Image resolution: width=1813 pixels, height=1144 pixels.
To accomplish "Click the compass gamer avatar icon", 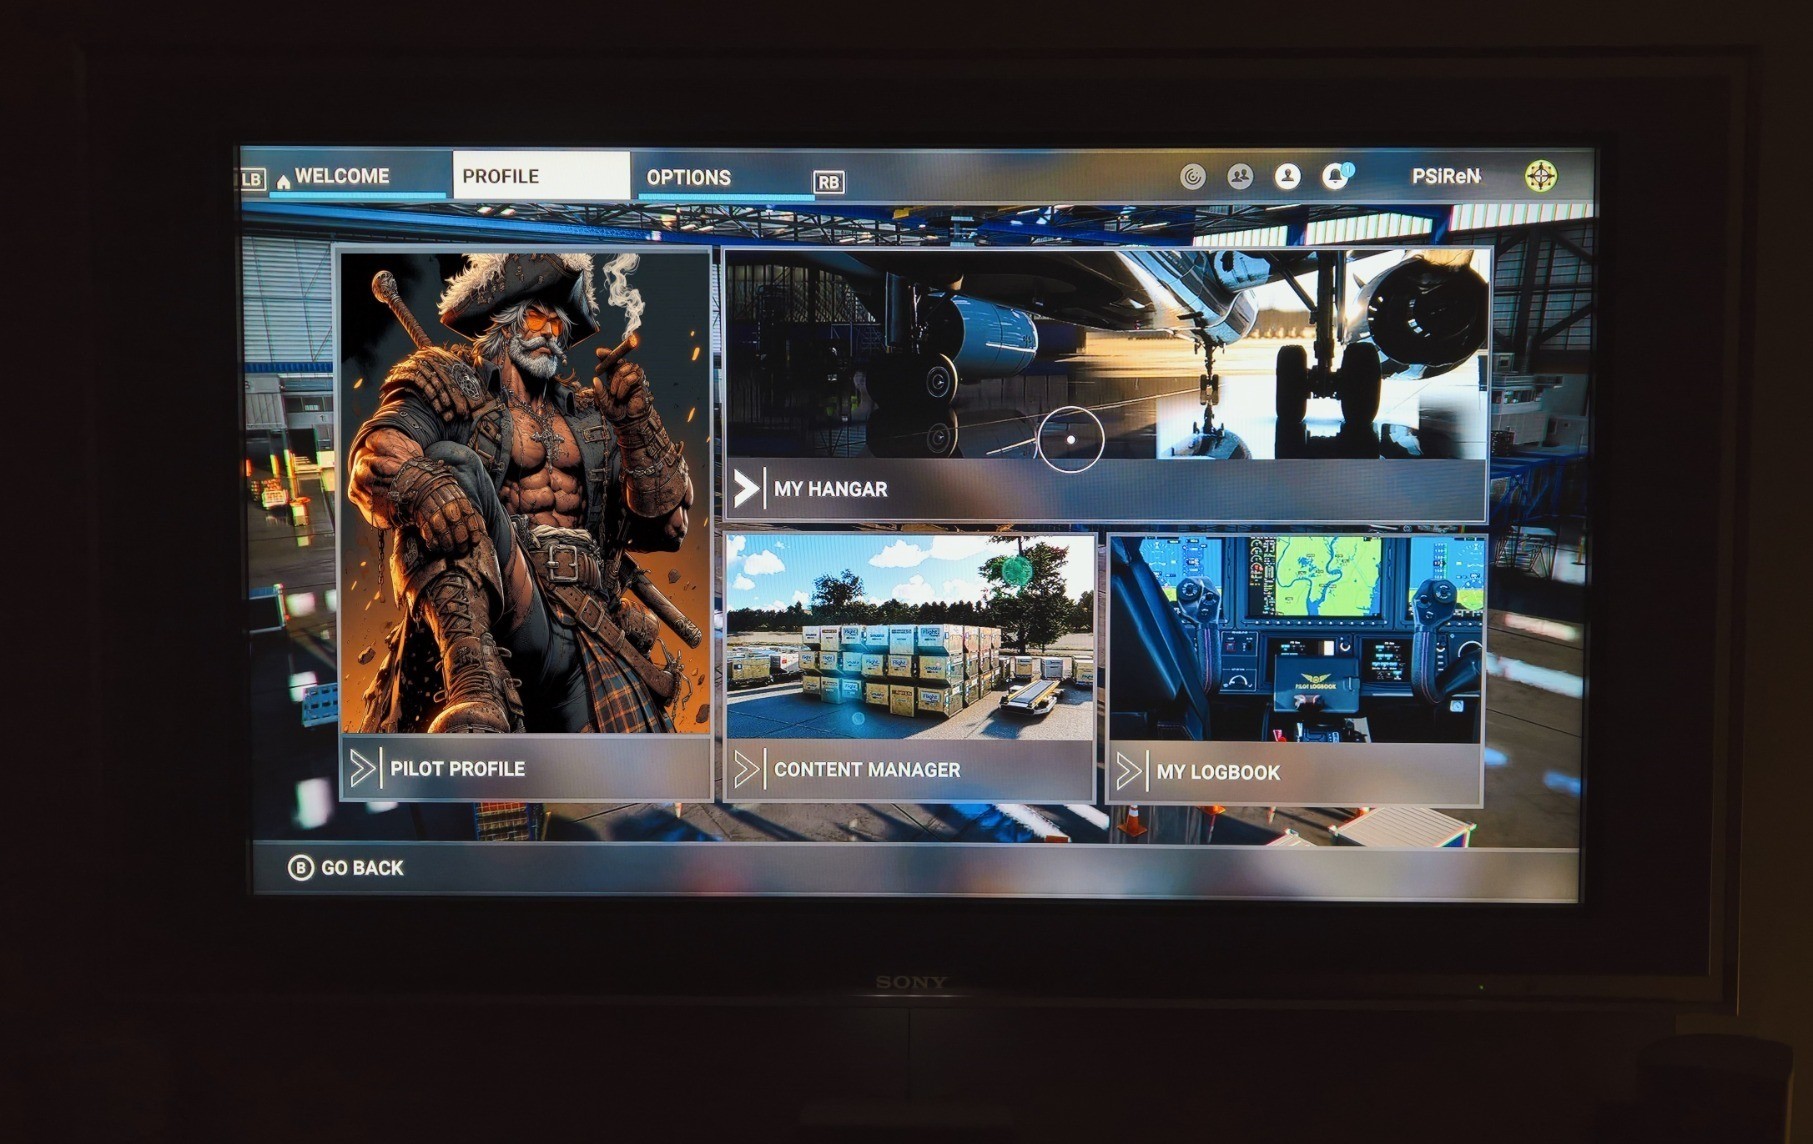I will pyautogui.click(x=1541, y=176).
